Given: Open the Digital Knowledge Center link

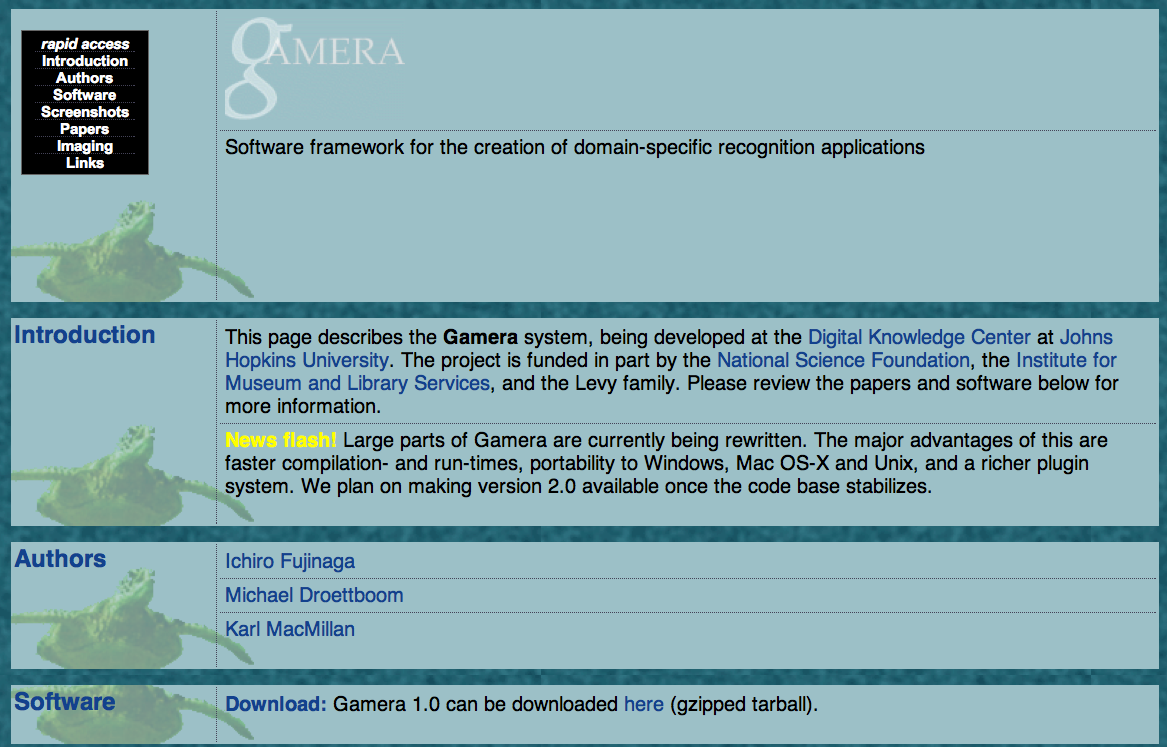Looking at the screenshot, I should pos(919,337).
